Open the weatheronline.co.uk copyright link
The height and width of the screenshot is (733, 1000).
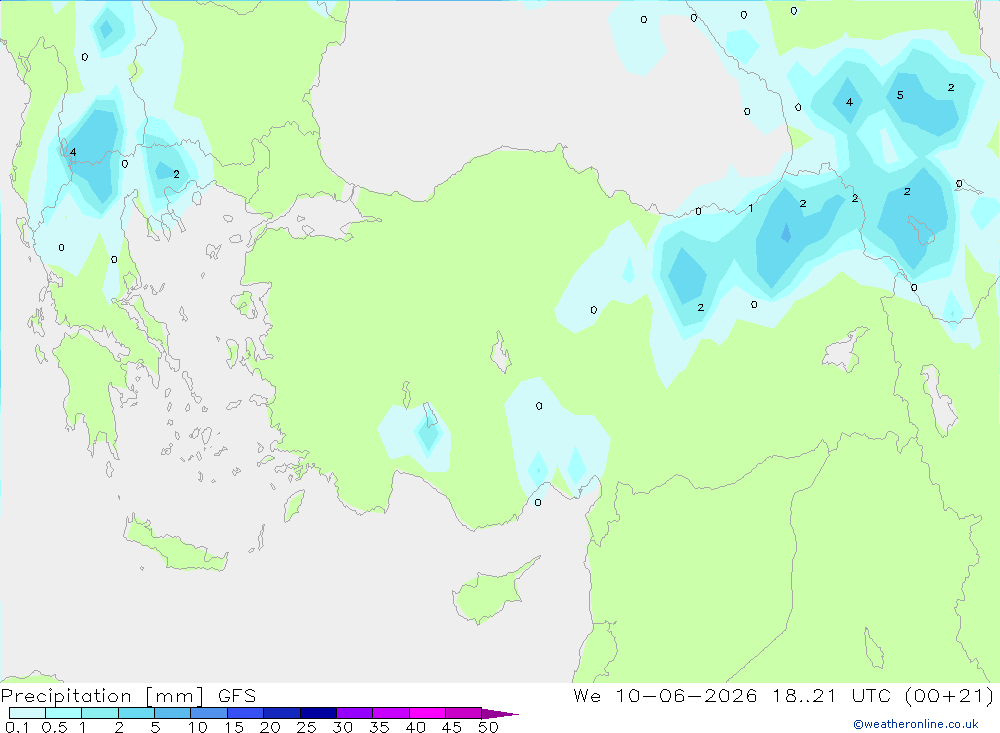pyautogui.click(x=916, y=724)
